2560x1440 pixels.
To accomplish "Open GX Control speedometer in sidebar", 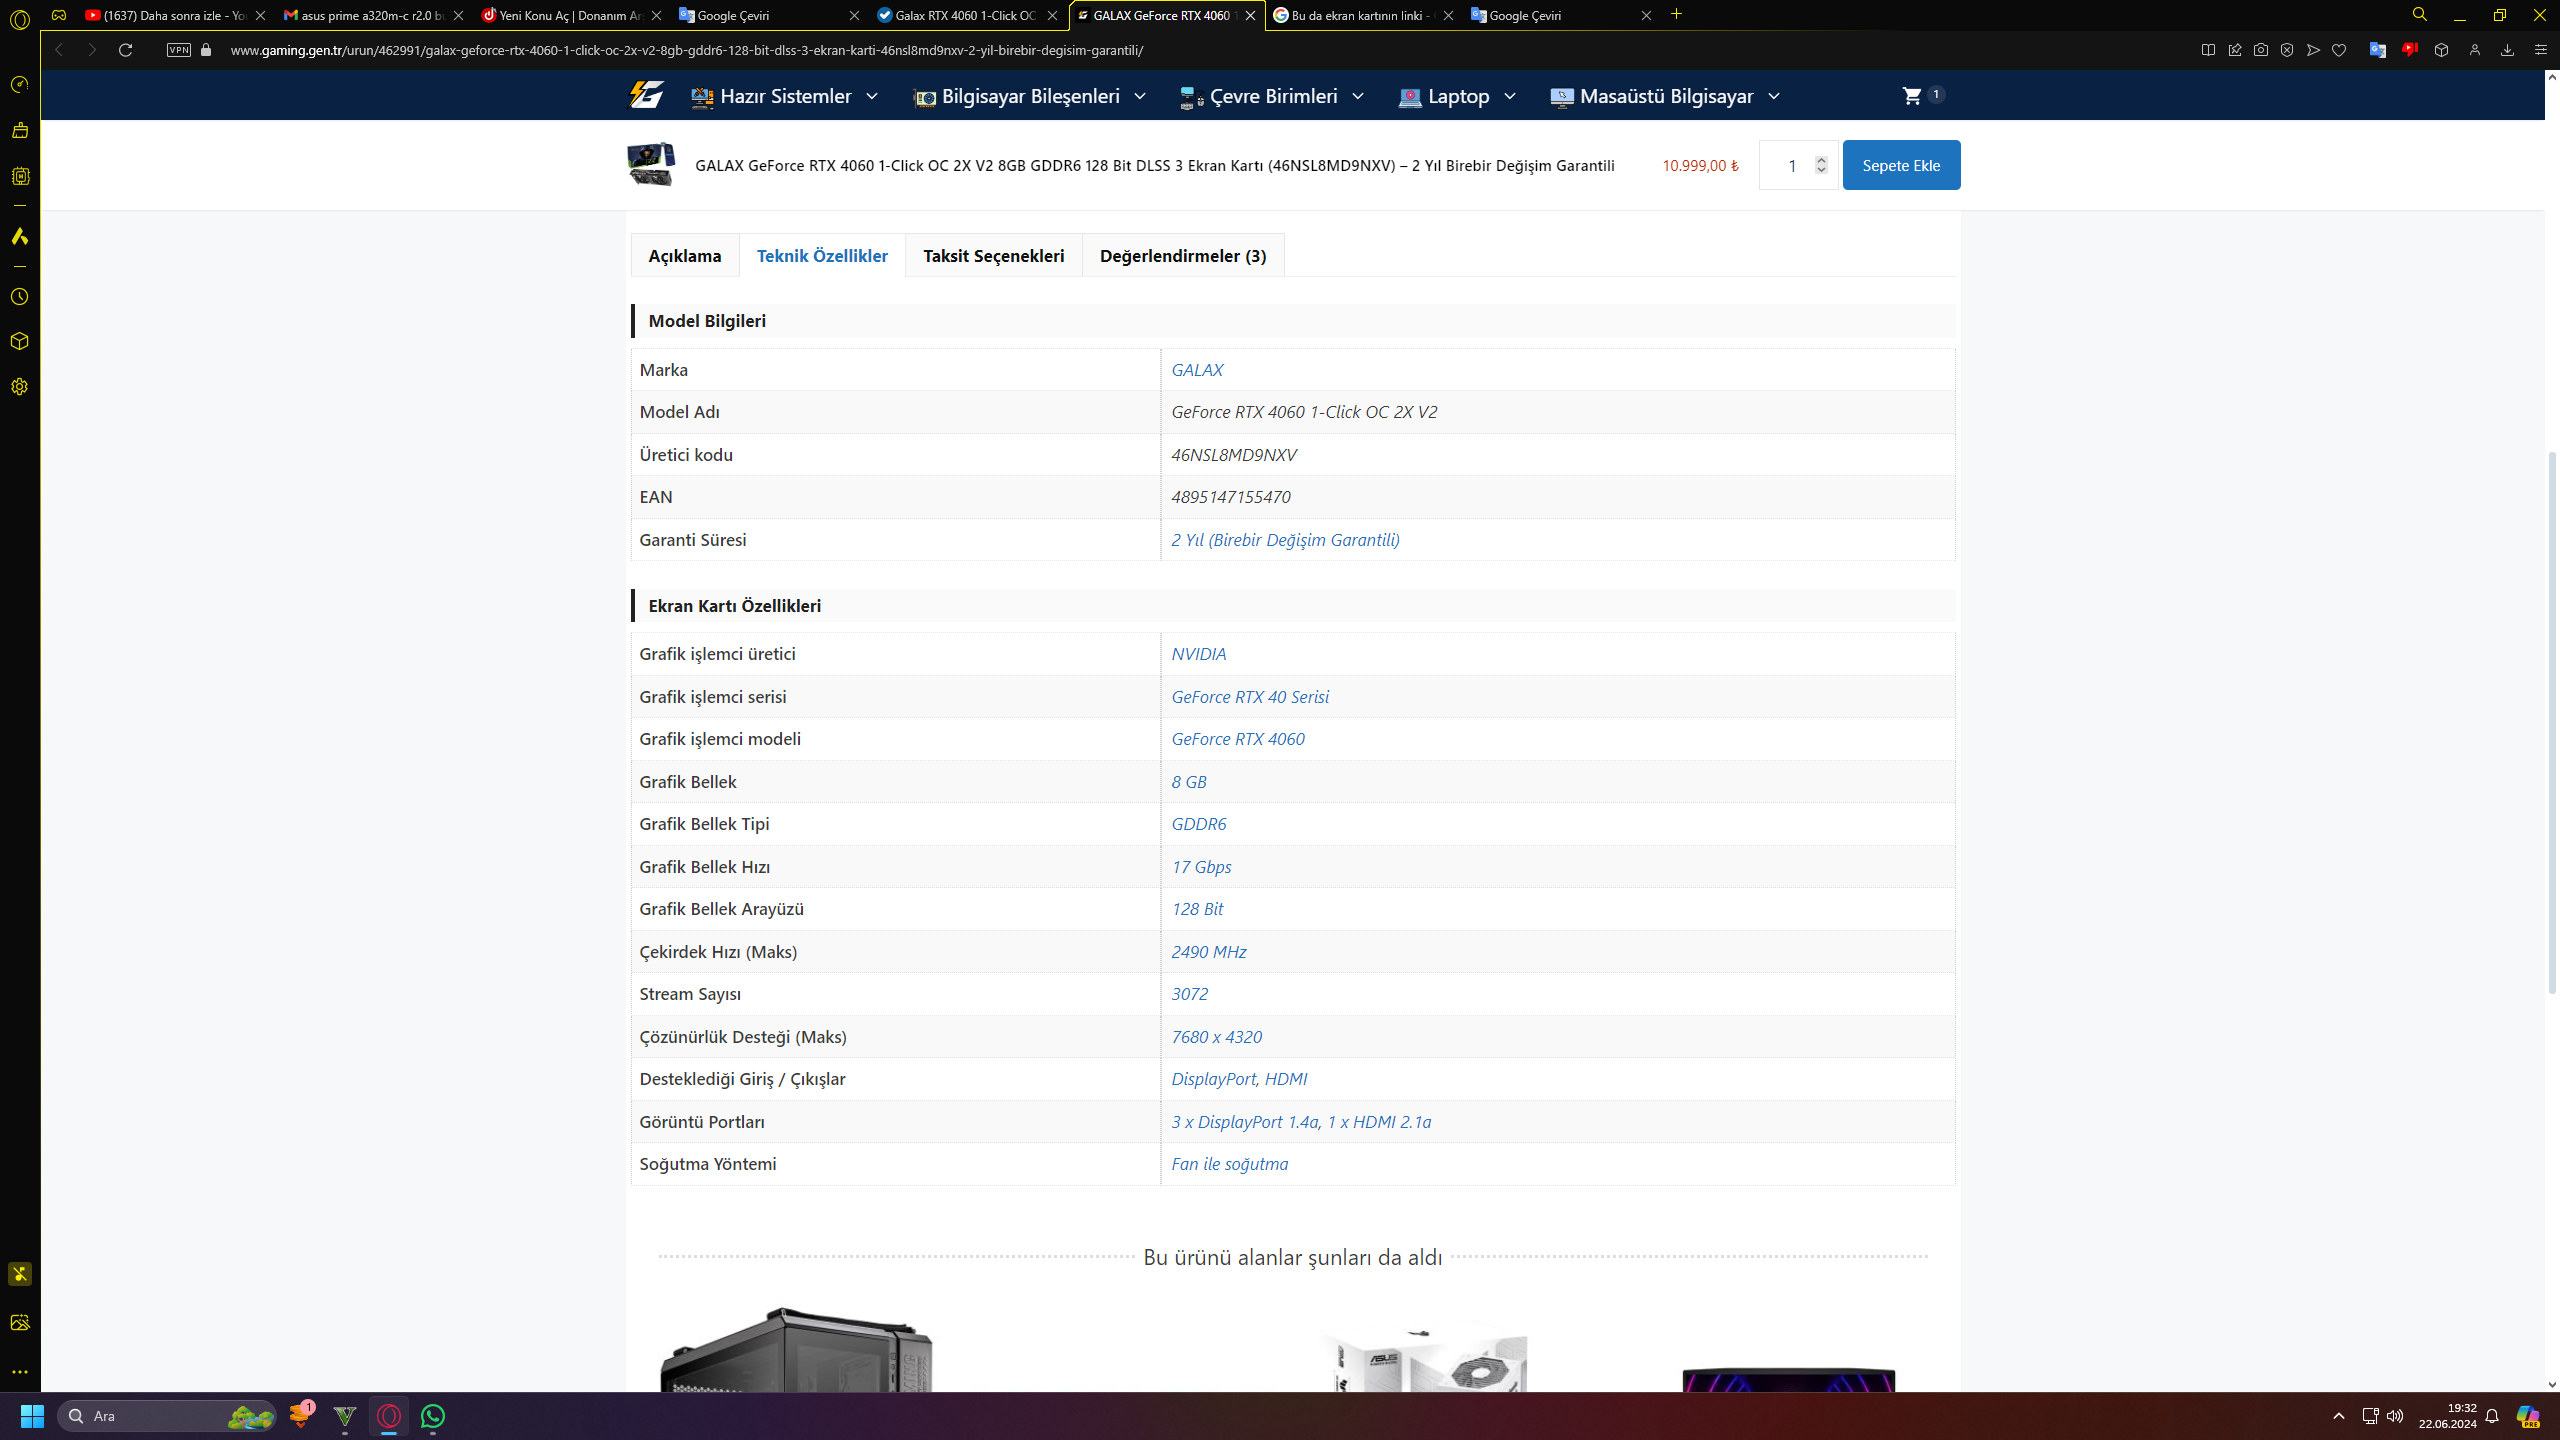I will tap(20, 85).
